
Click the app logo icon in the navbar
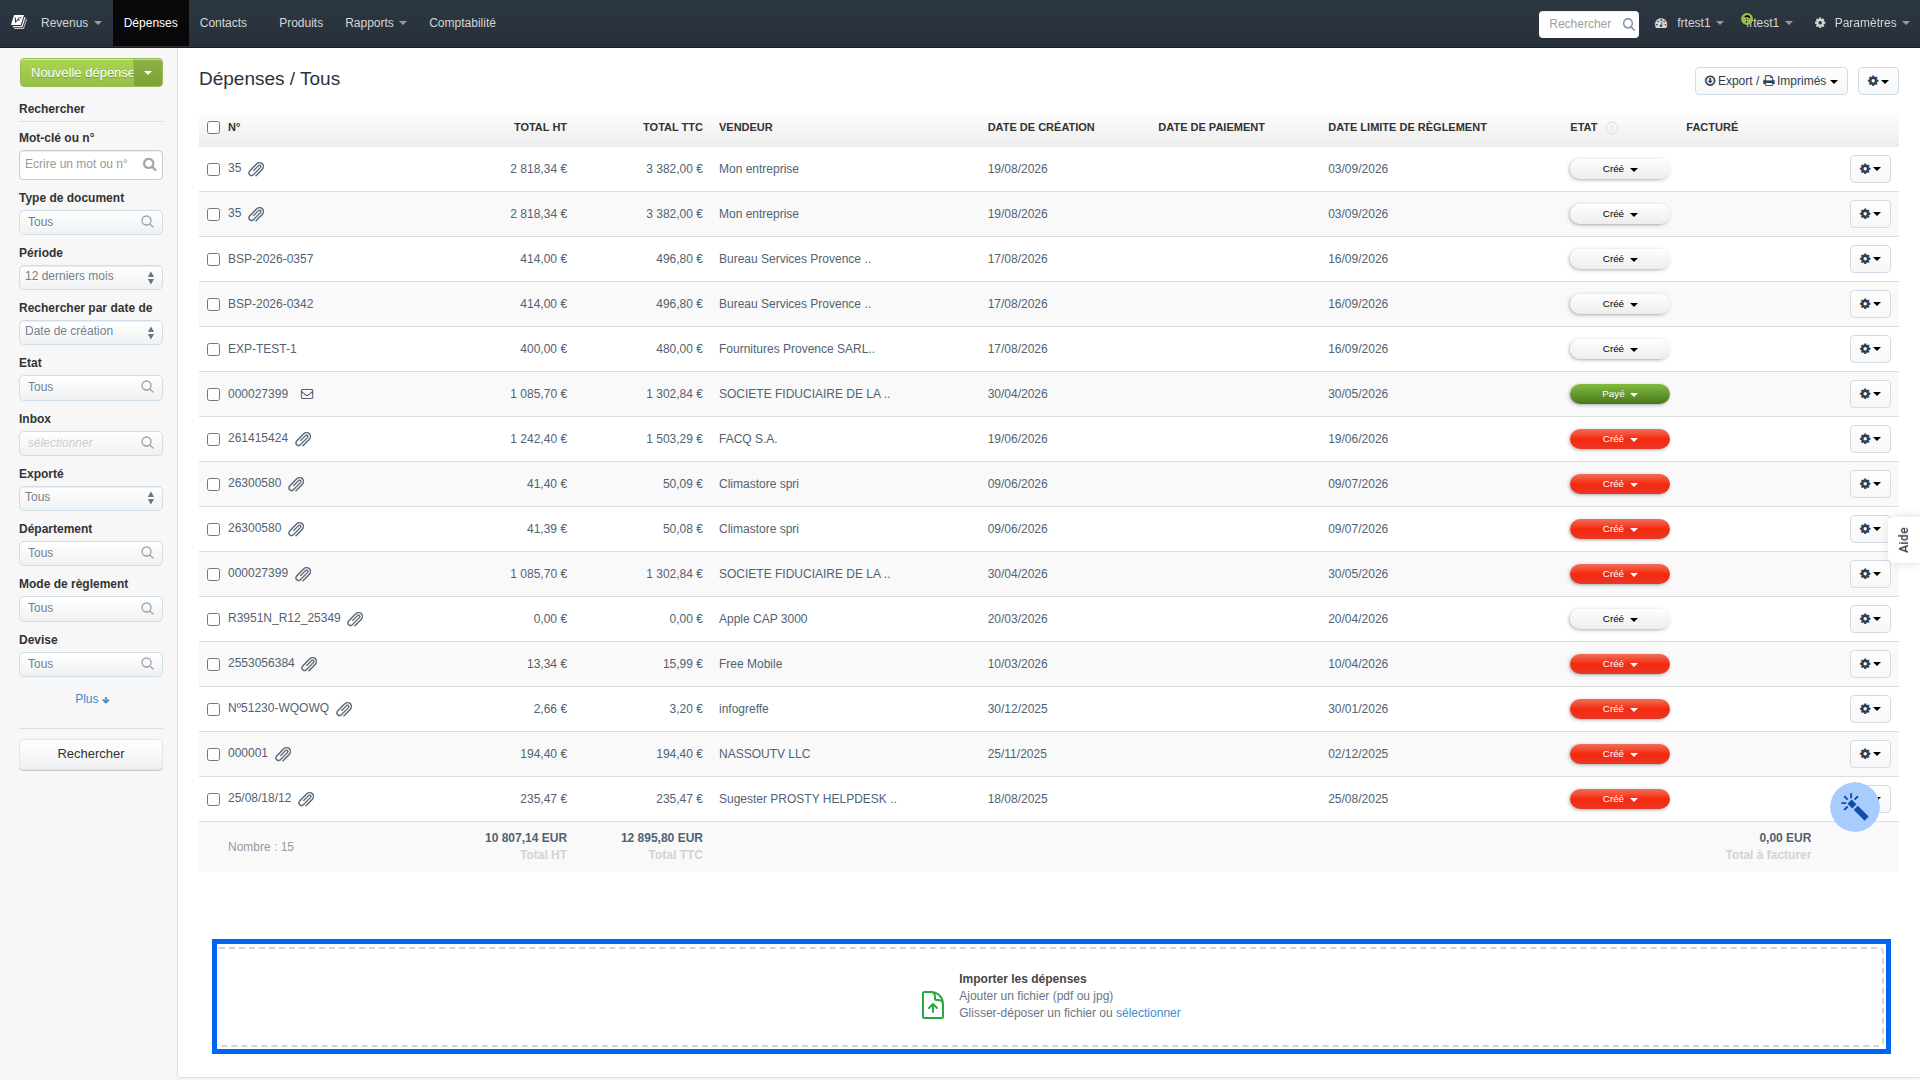[x=19, y=22]
